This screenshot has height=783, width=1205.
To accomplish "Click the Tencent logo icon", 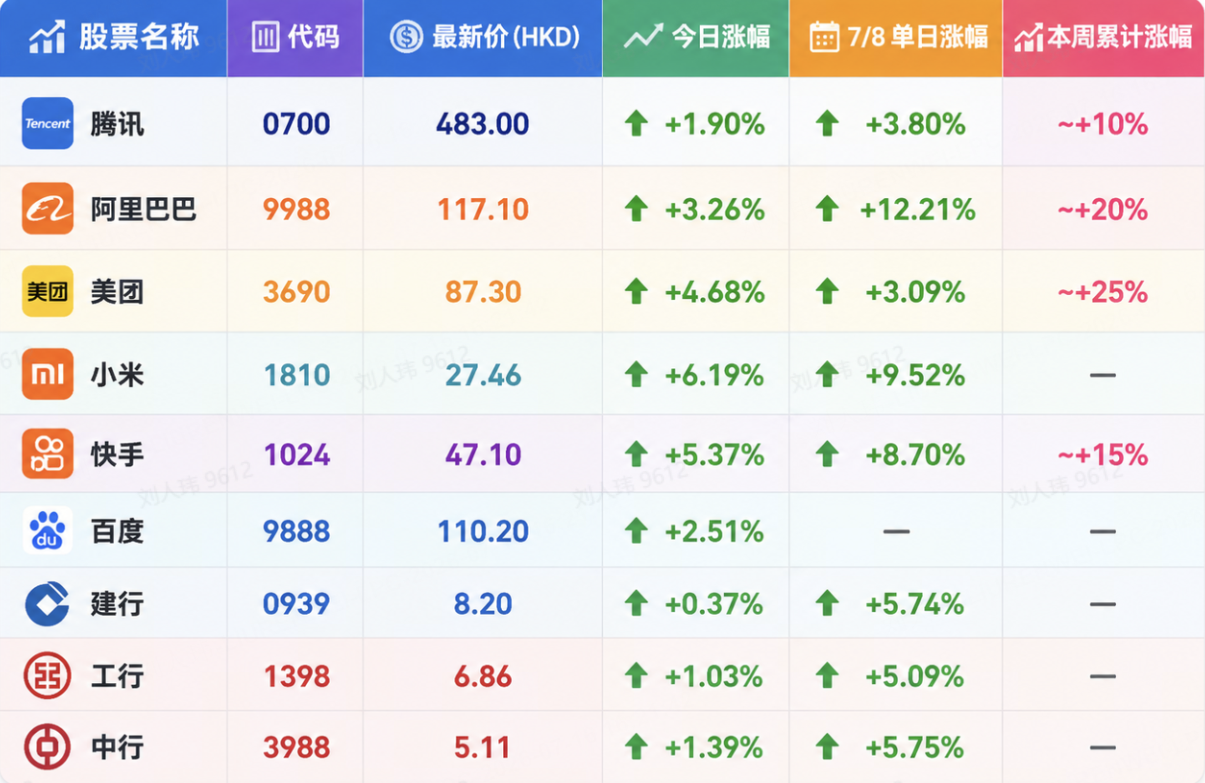I will (x=47, y=123).
